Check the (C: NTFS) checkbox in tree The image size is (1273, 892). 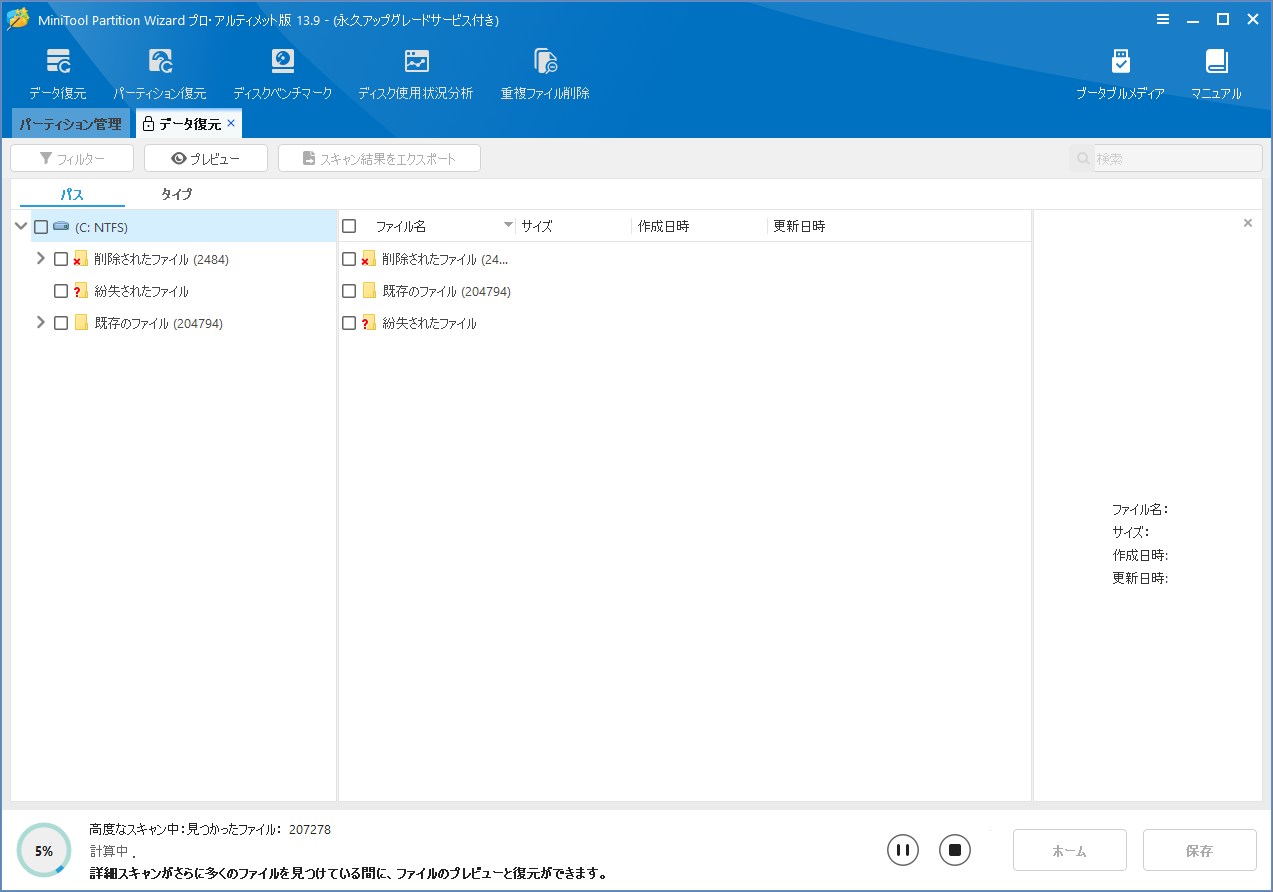click(41, 227)
